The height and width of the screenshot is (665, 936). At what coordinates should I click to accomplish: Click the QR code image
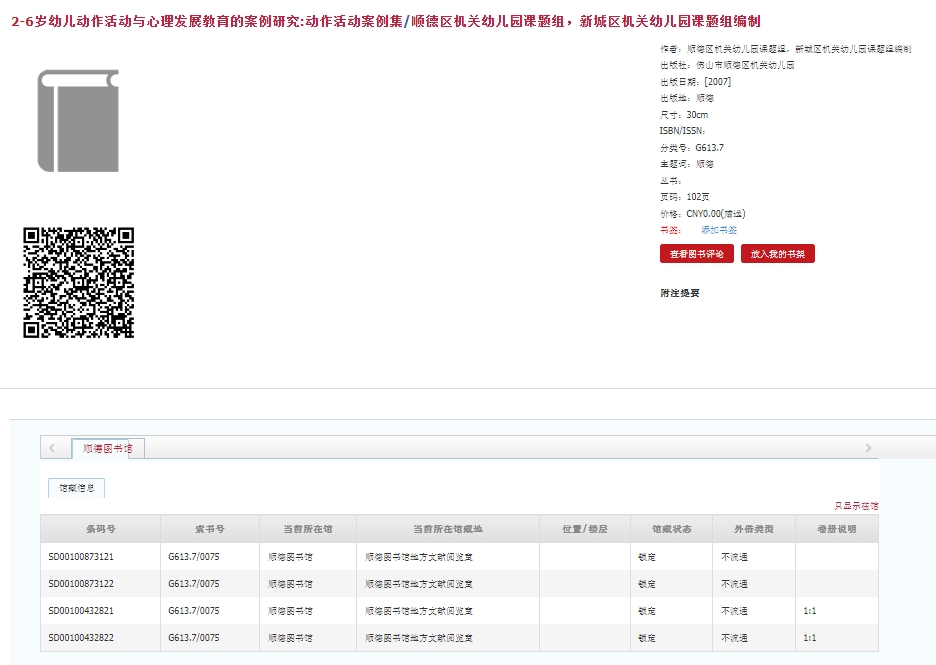click(x=78, y=283)
